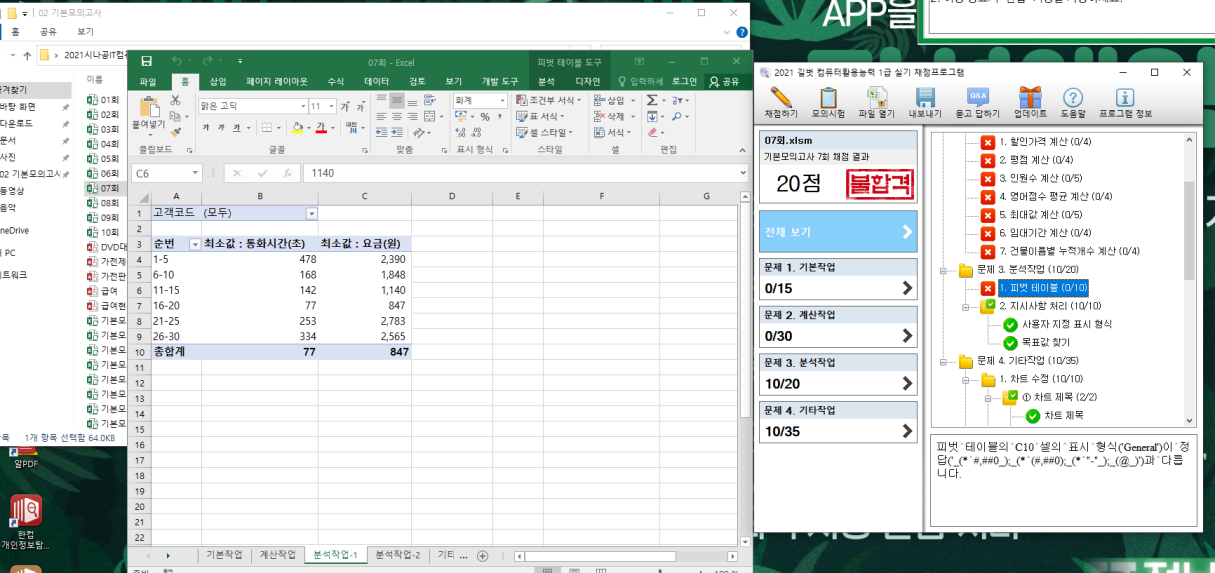Screen dimensions: 1215x573
Task: Click the 전체 보기 button
Action: pos(837,231)
